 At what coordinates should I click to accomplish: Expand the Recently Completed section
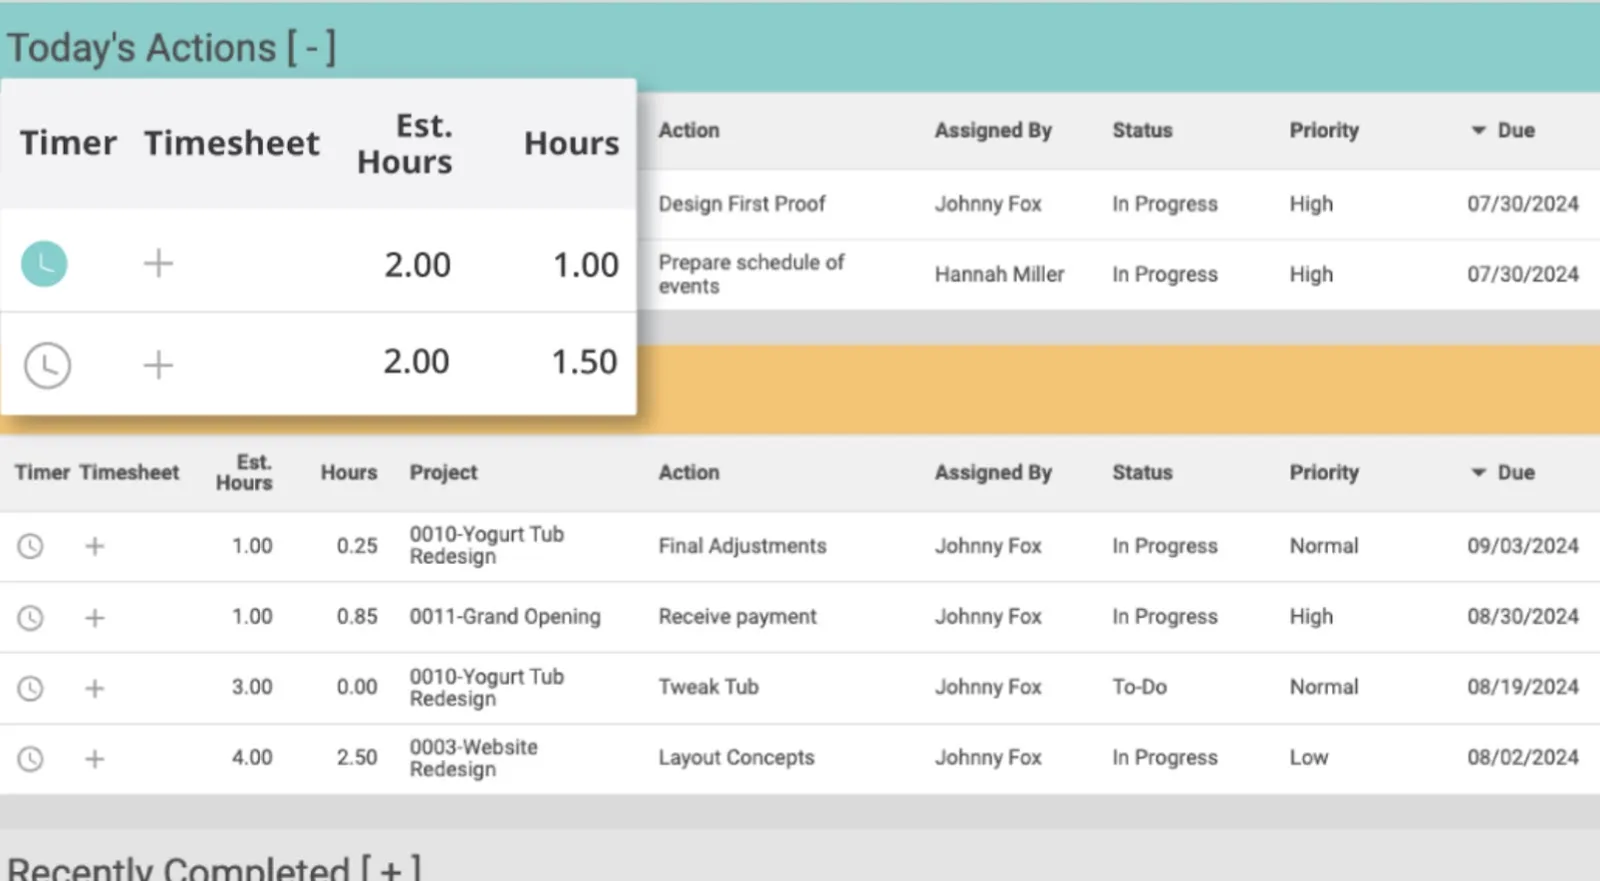click(x=391, y=868)
